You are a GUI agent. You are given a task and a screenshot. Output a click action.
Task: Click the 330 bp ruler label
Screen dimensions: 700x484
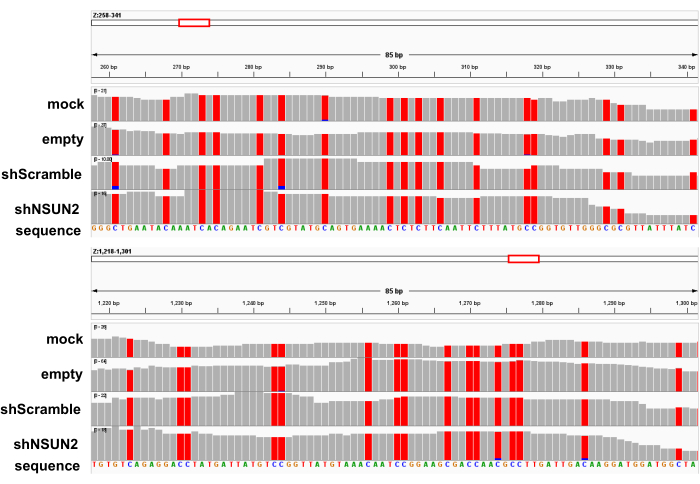pyautogui.click(x=614, y=67)
